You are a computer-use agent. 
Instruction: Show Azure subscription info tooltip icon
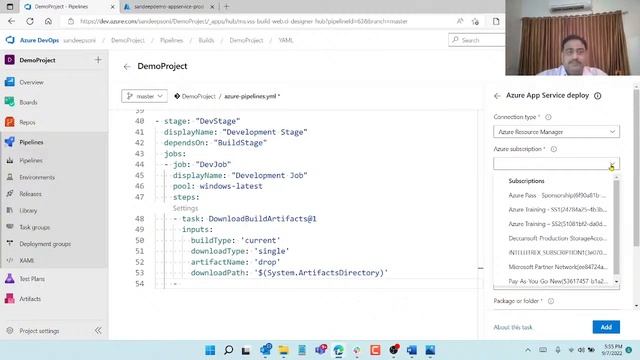[553, 149]
